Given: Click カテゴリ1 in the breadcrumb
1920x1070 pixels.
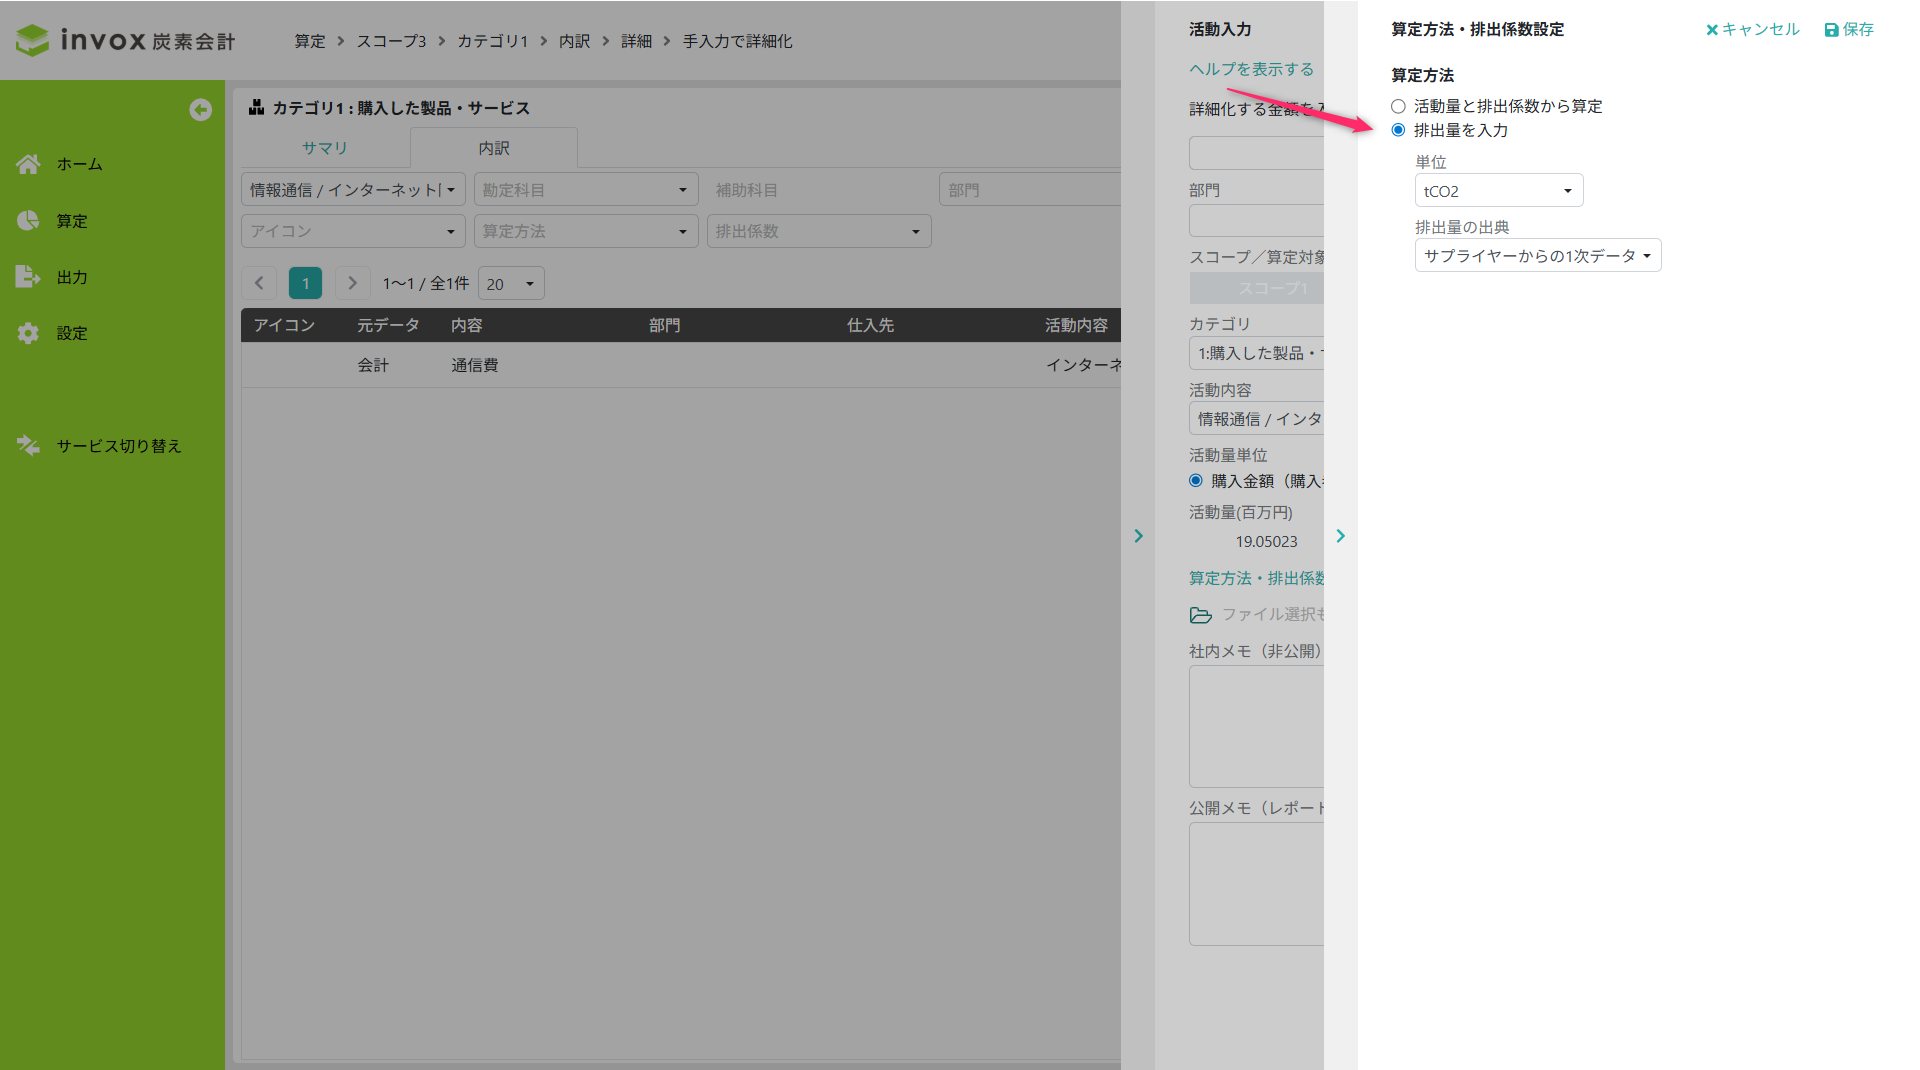Looking at the screenshot, I should [x=492, y=41].
